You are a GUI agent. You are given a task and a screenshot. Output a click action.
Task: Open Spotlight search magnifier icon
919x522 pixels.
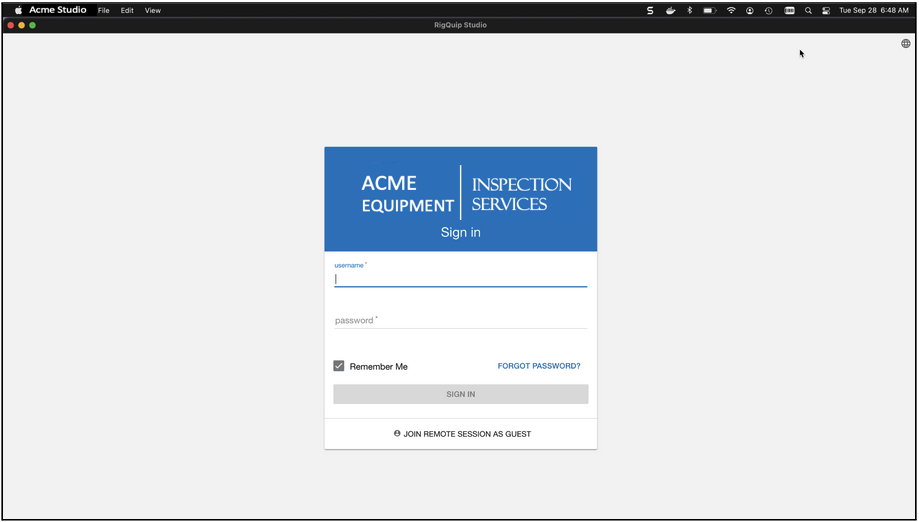tap(808, 11)
